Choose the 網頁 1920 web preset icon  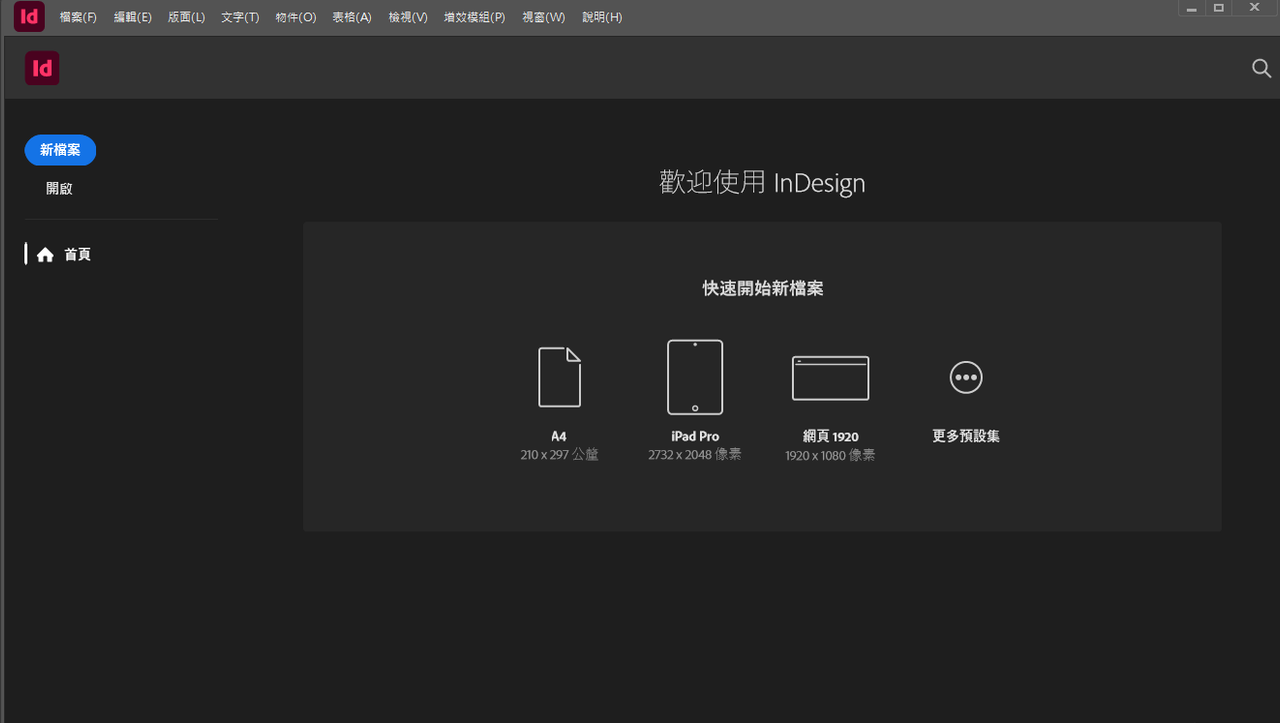830,378
